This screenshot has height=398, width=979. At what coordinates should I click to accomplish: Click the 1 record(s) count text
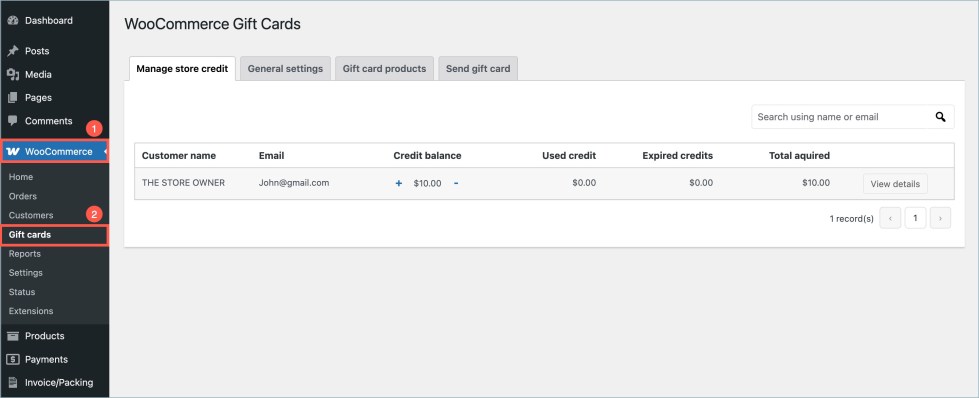(852, 219)
